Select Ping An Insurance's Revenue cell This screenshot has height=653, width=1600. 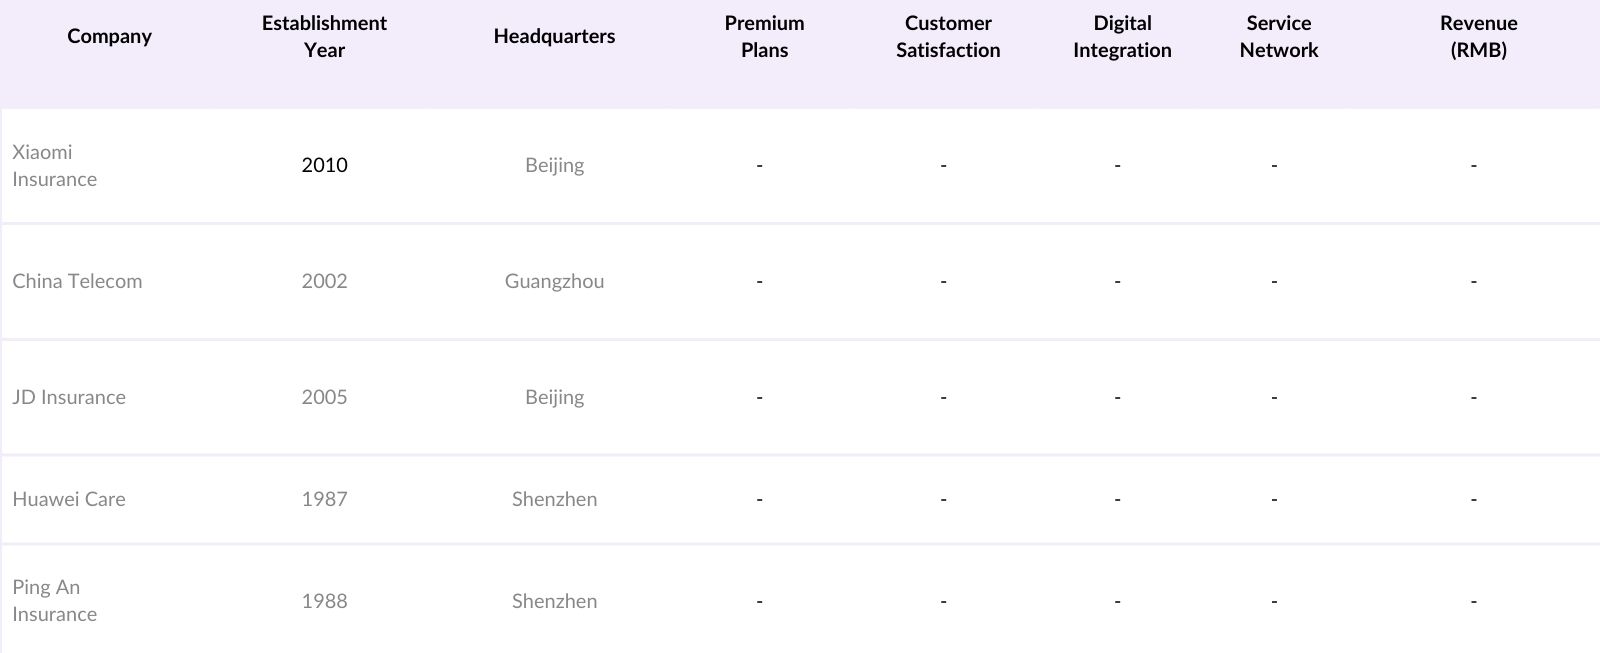[x=1473, y=602]
